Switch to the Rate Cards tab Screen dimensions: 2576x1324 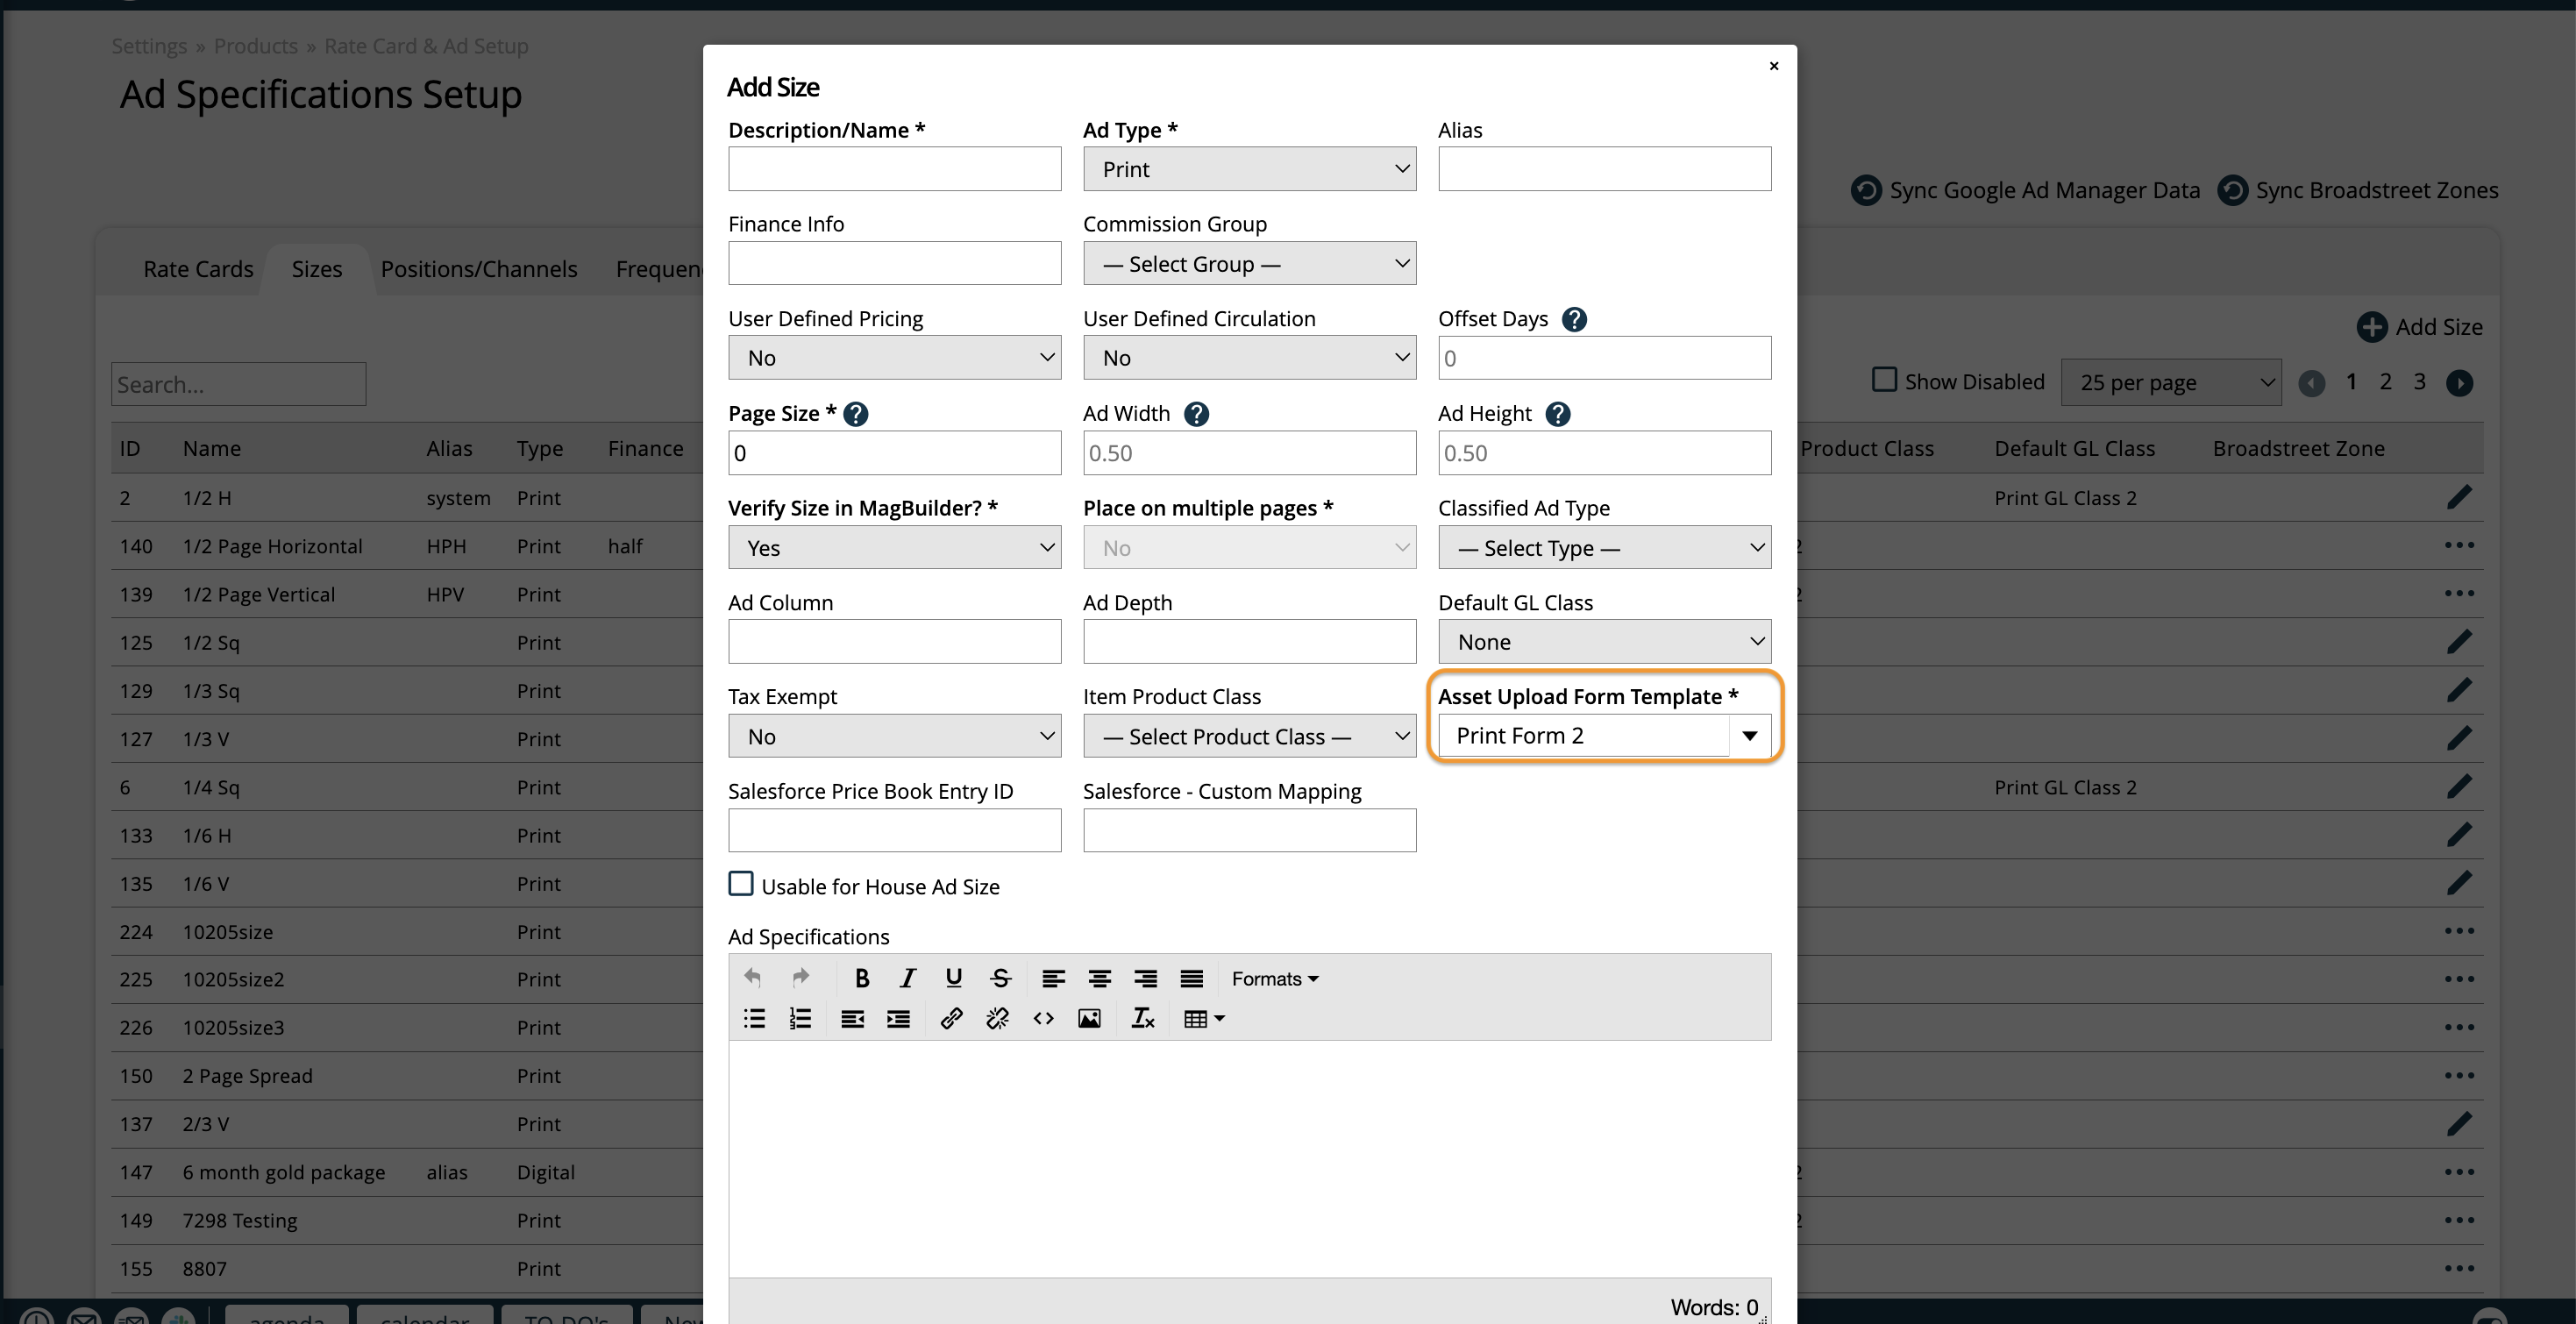coord(198,269)
